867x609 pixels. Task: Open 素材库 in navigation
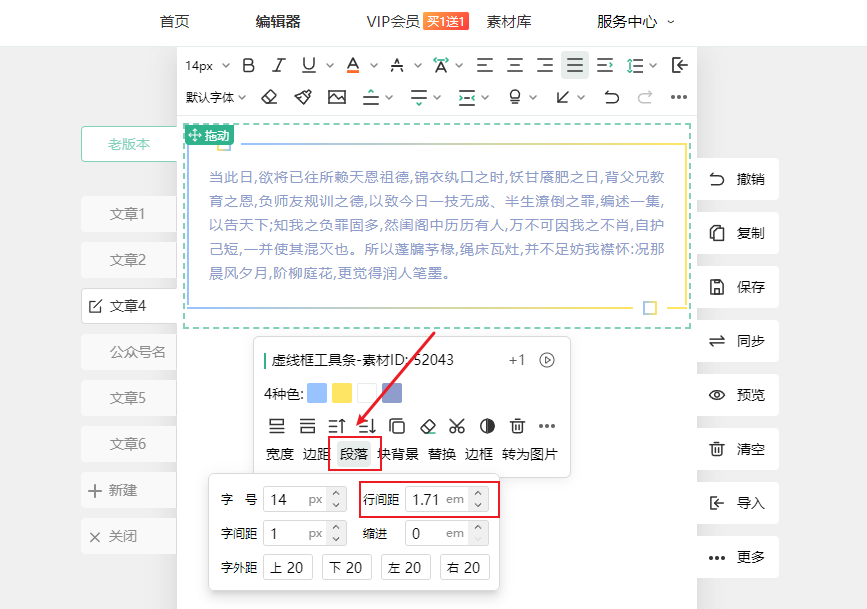click(509, 22)
